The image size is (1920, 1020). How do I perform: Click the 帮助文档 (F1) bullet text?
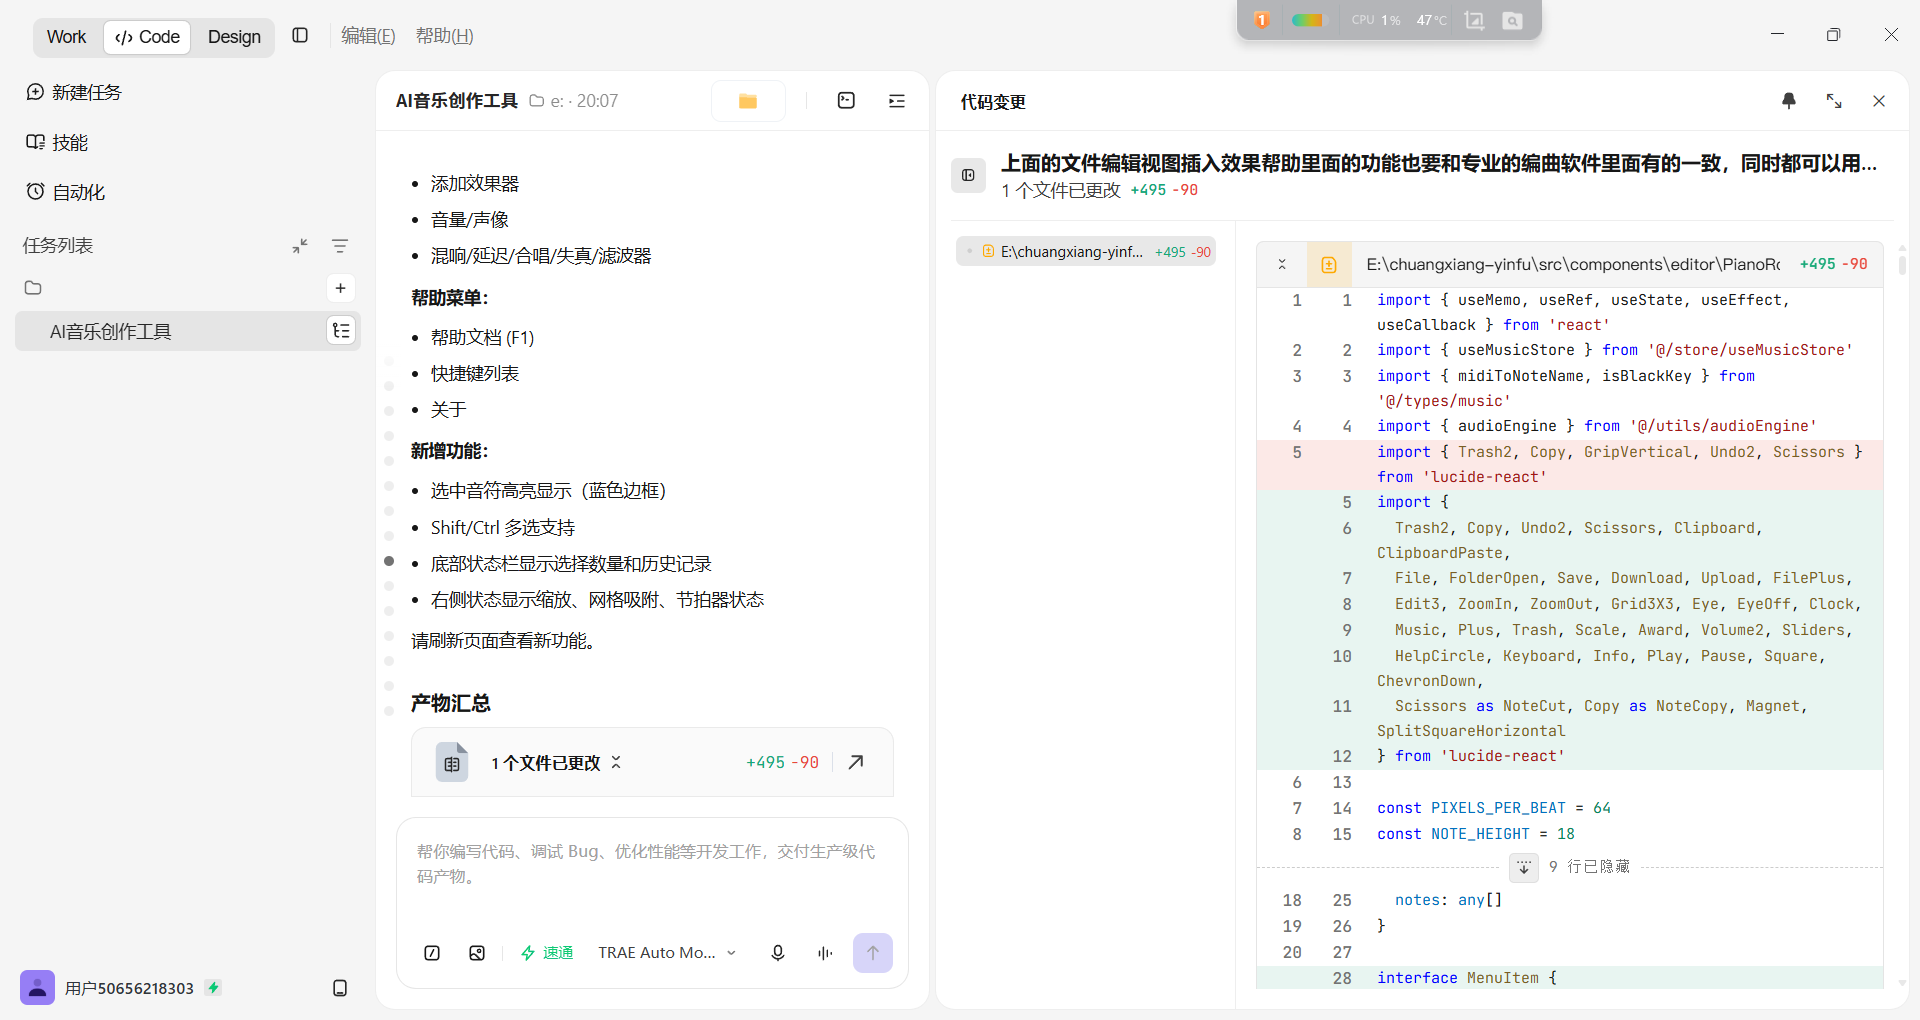483,338
